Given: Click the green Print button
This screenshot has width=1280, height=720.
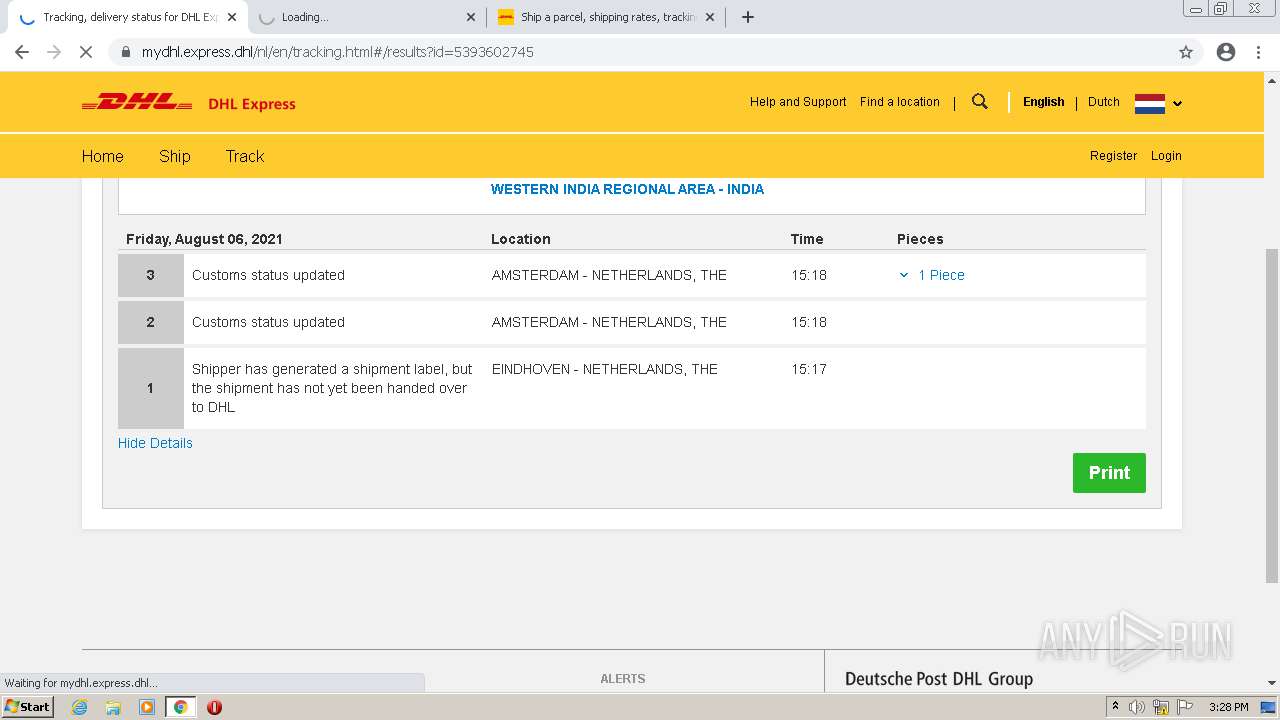Looking at the screenshot, I should coord(1109,473).
